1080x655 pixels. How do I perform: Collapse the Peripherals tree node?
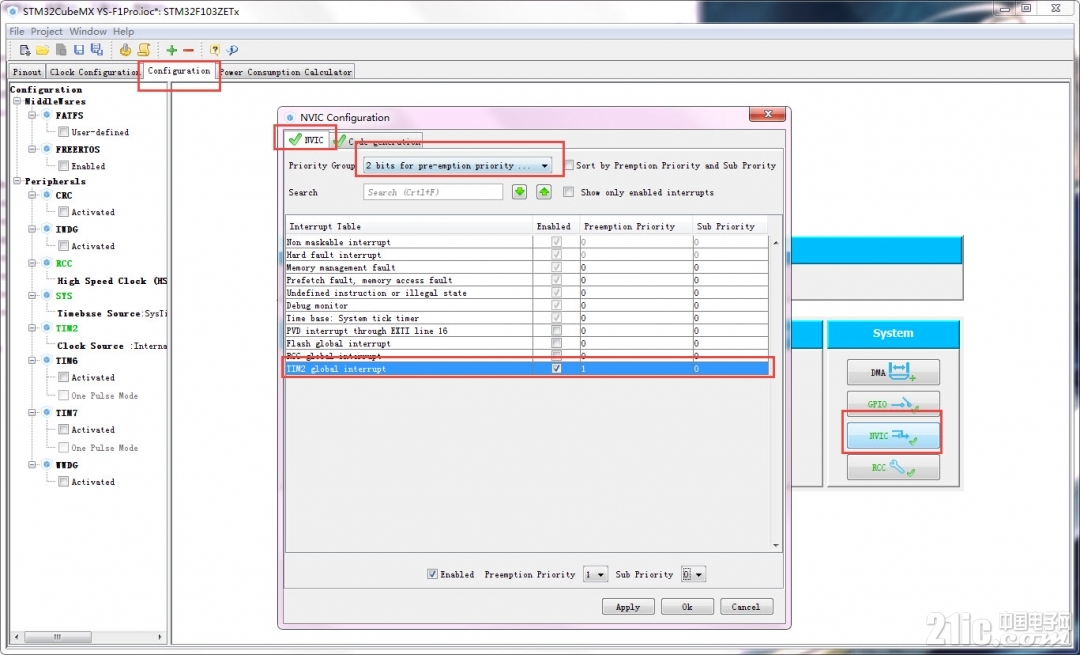point(17,181)
